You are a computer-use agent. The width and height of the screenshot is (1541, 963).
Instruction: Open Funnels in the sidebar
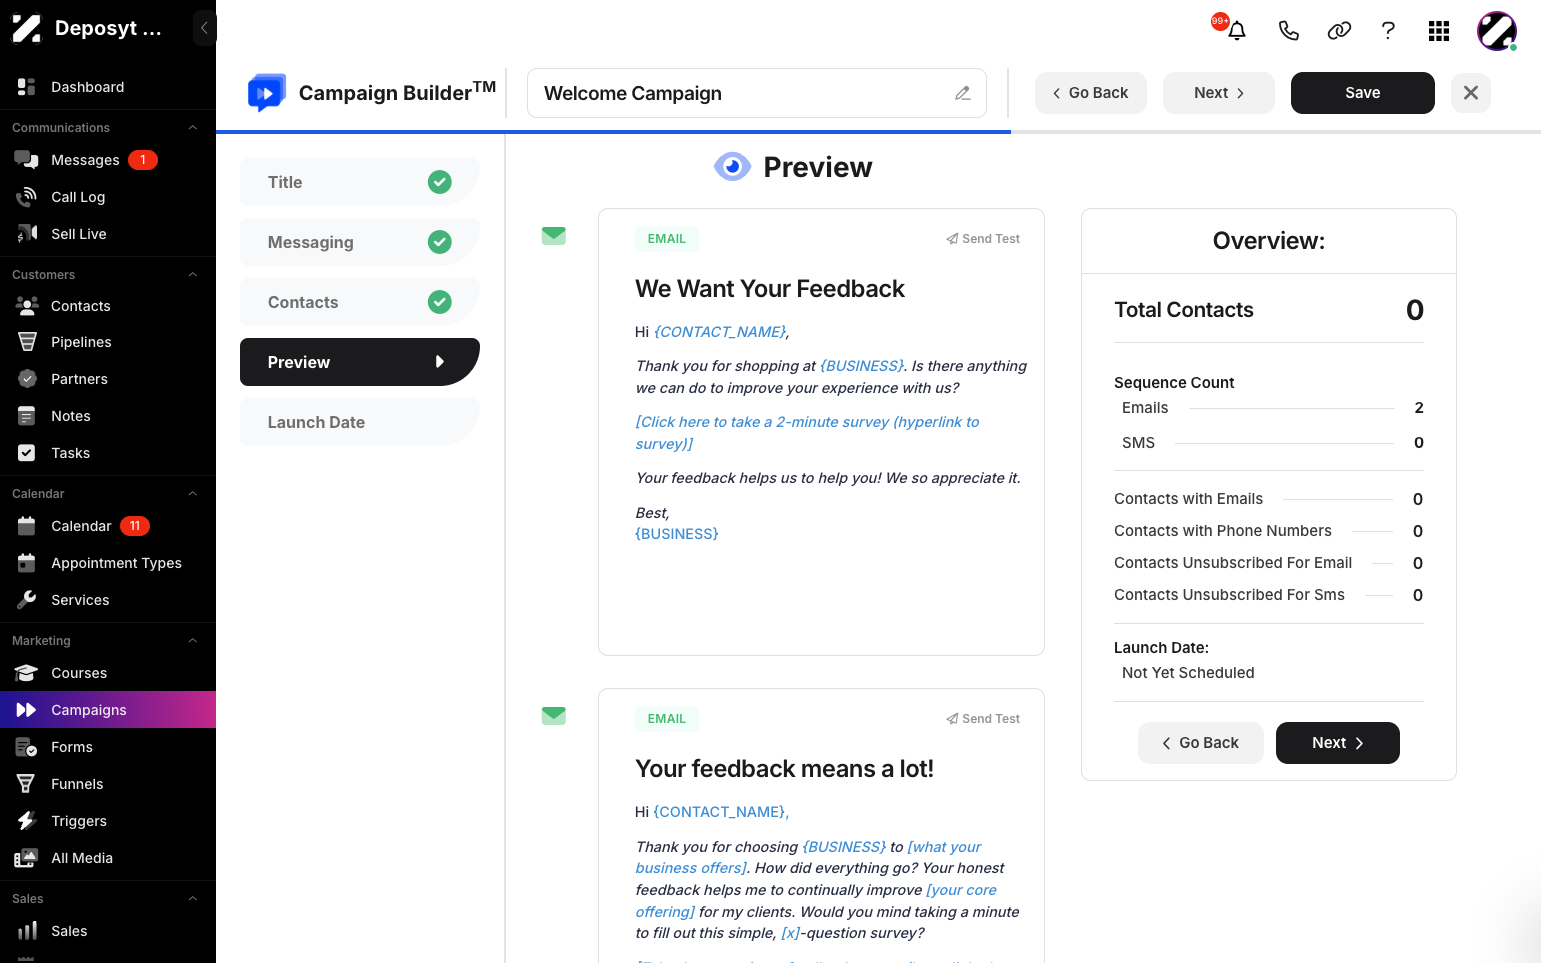(108, 784)
